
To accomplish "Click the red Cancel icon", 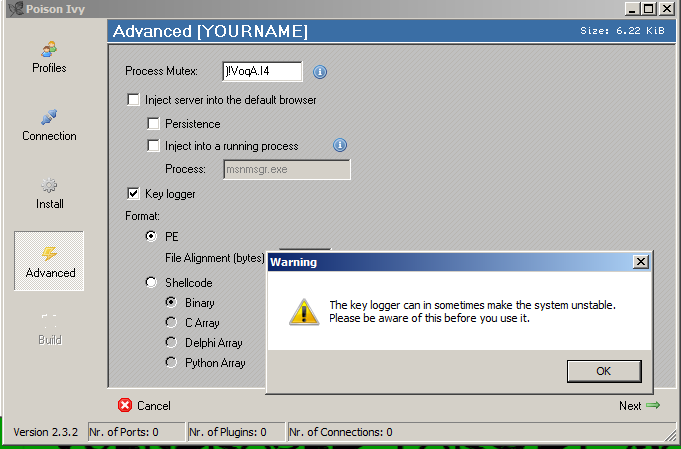I will [125, 405].
